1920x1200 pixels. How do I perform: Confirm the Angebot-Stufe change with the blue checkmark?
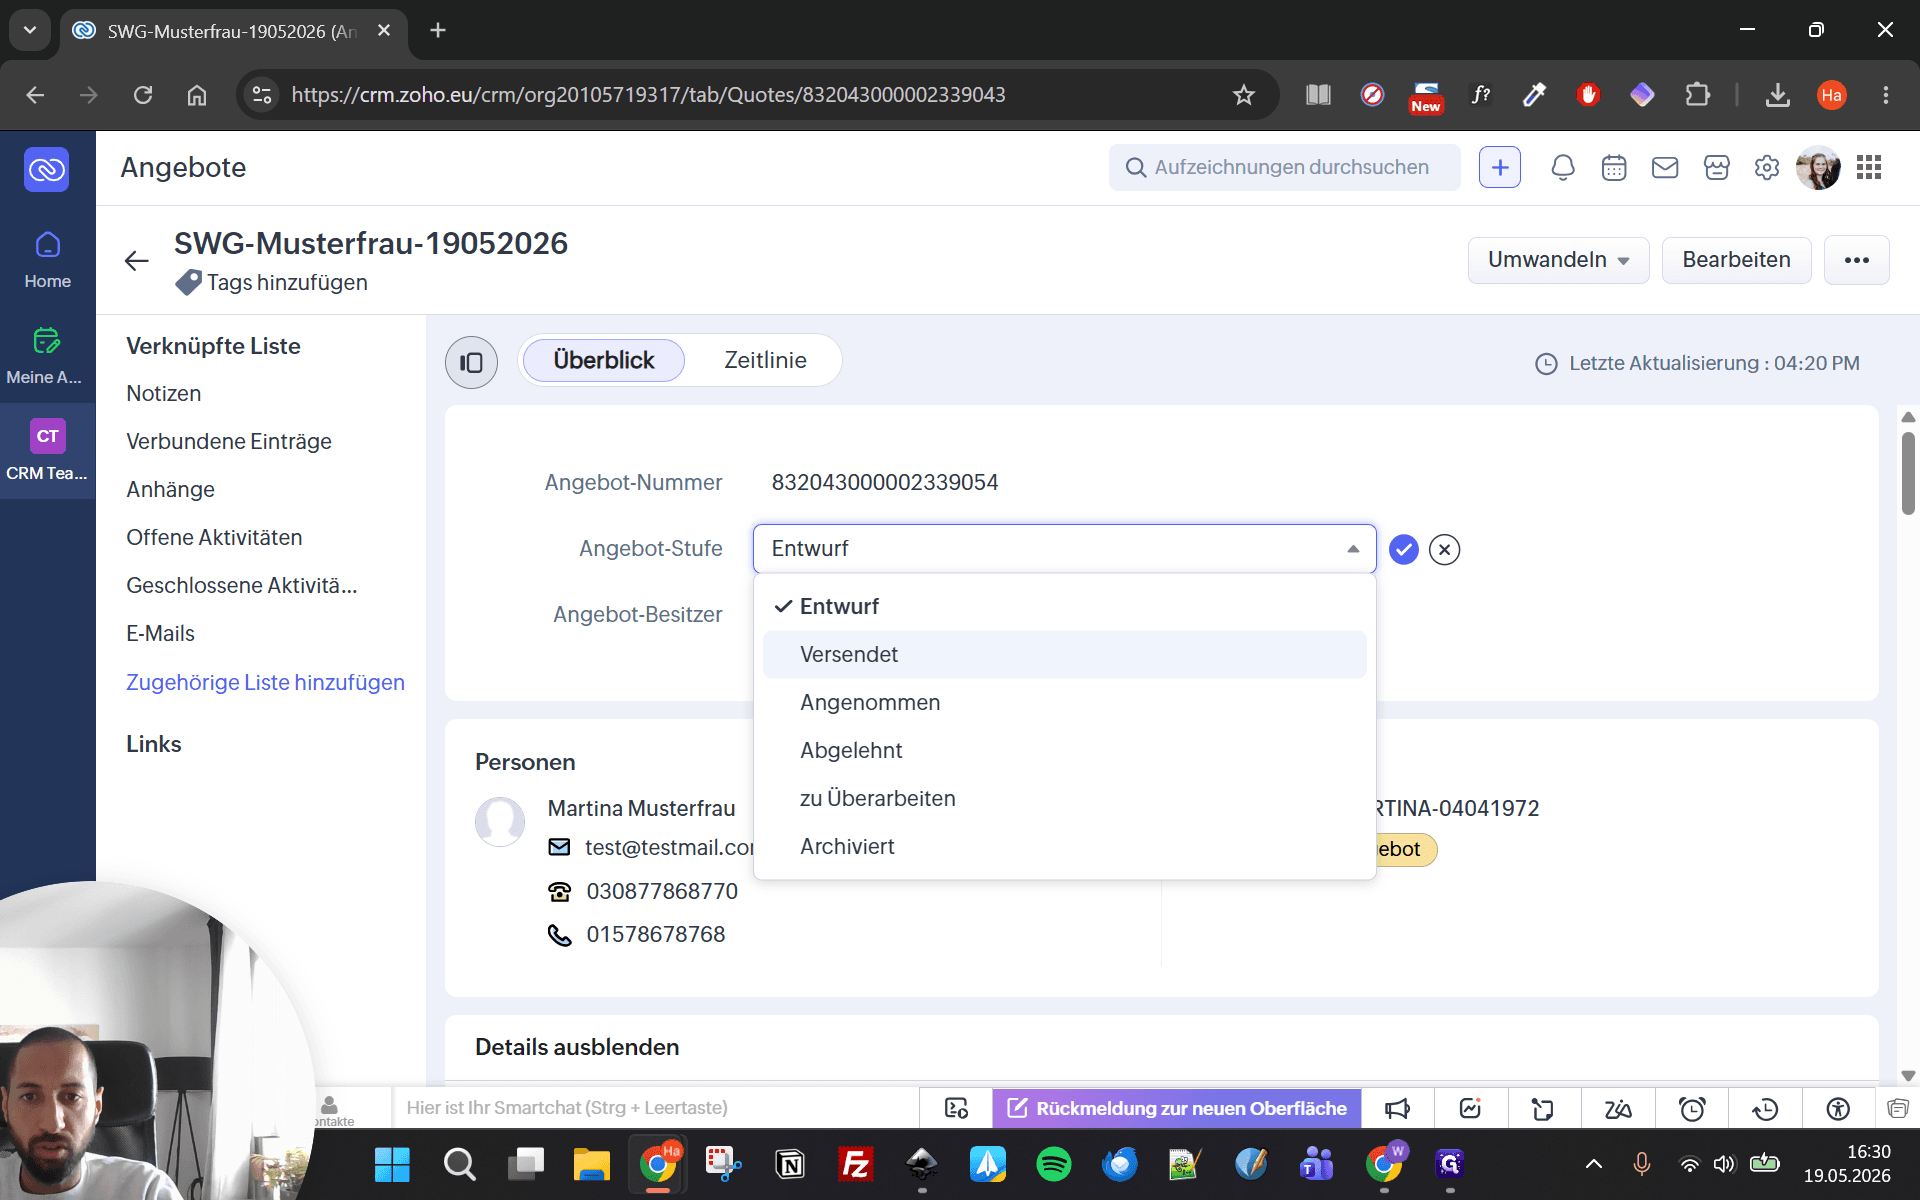pos(1404,549)
